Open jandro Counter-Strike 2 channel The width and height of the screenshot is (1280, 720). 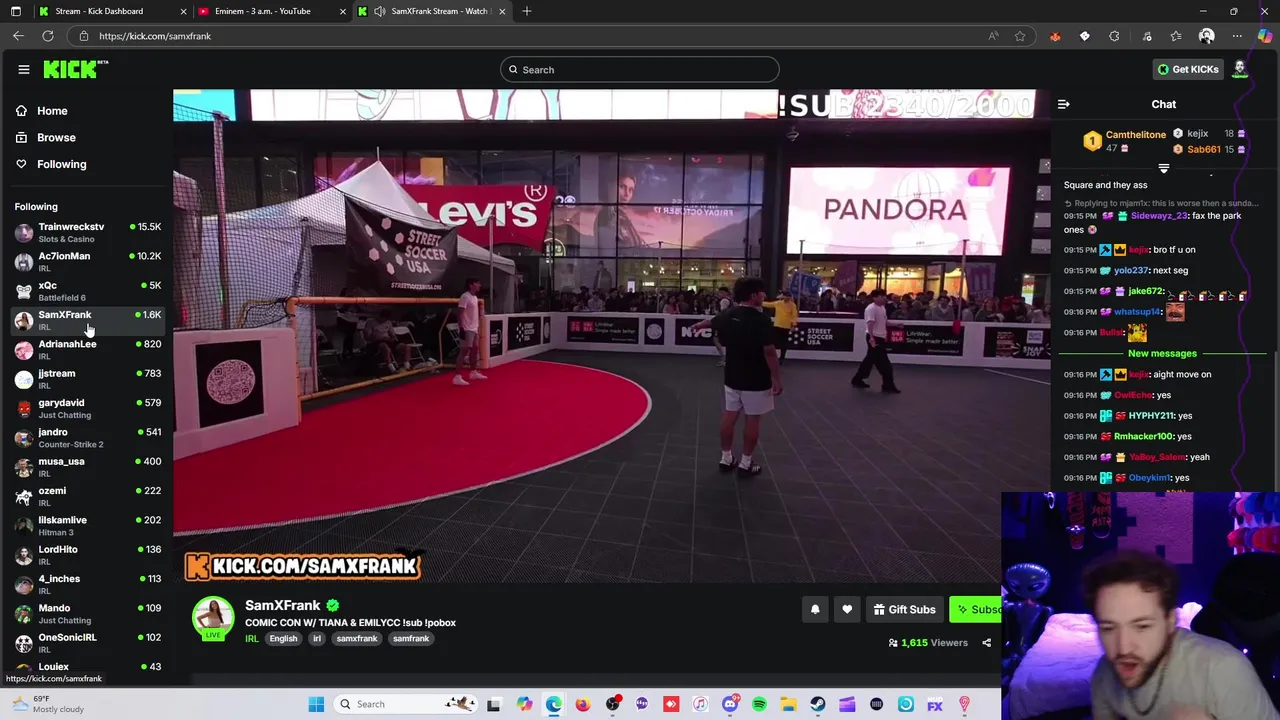click(x=88, y=438)
